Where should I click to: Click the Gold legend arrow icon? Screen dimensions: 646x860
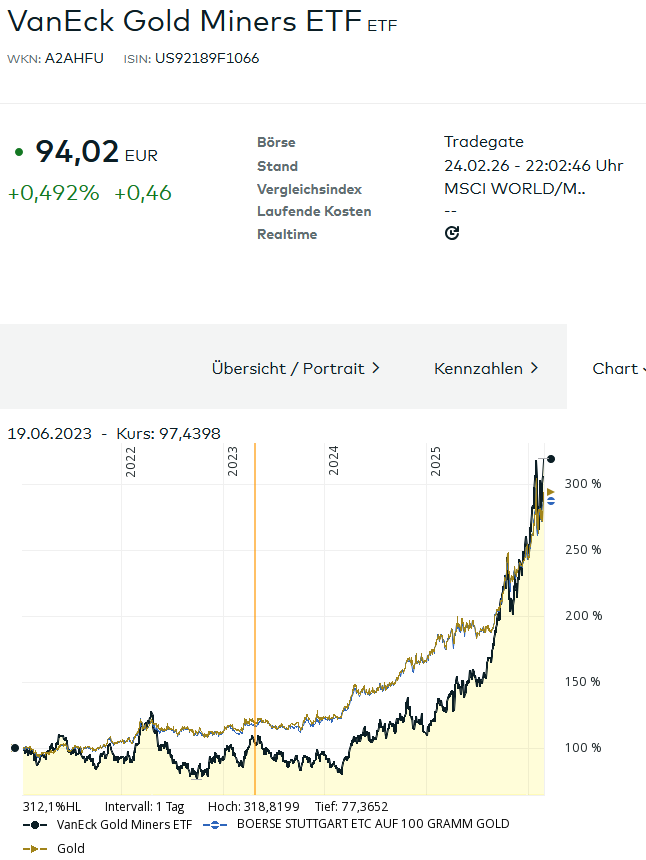[x=35, y=849]
